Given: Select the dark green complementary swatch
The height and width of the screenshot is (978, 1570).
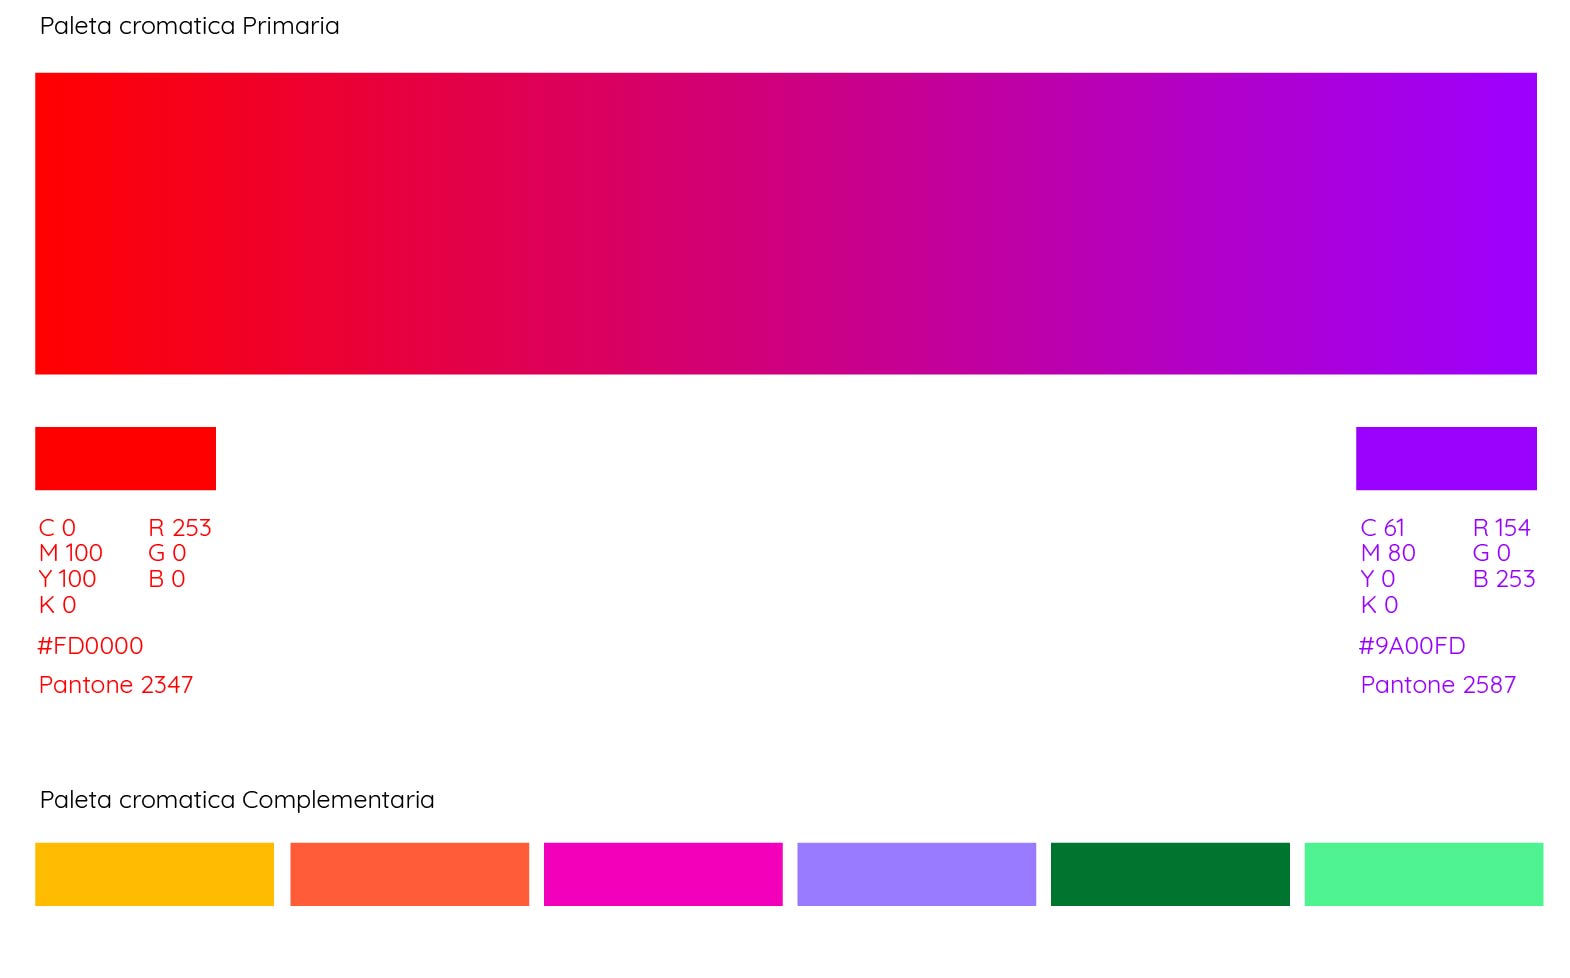Looking at the screenshot, I should point(1170,874).
